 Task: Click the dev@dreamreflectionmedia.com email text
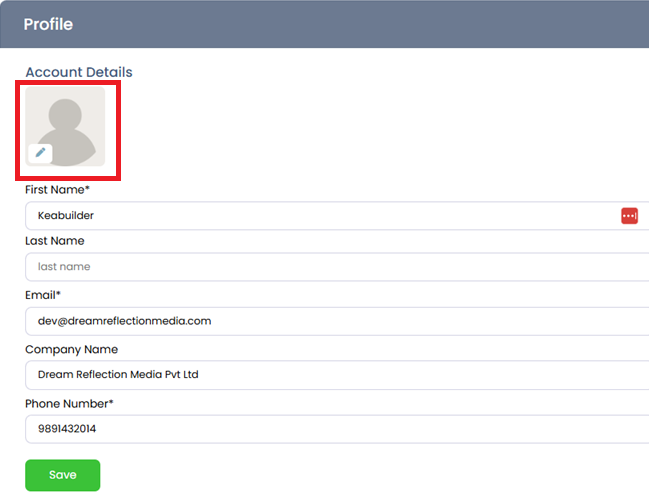click(124, 321)
